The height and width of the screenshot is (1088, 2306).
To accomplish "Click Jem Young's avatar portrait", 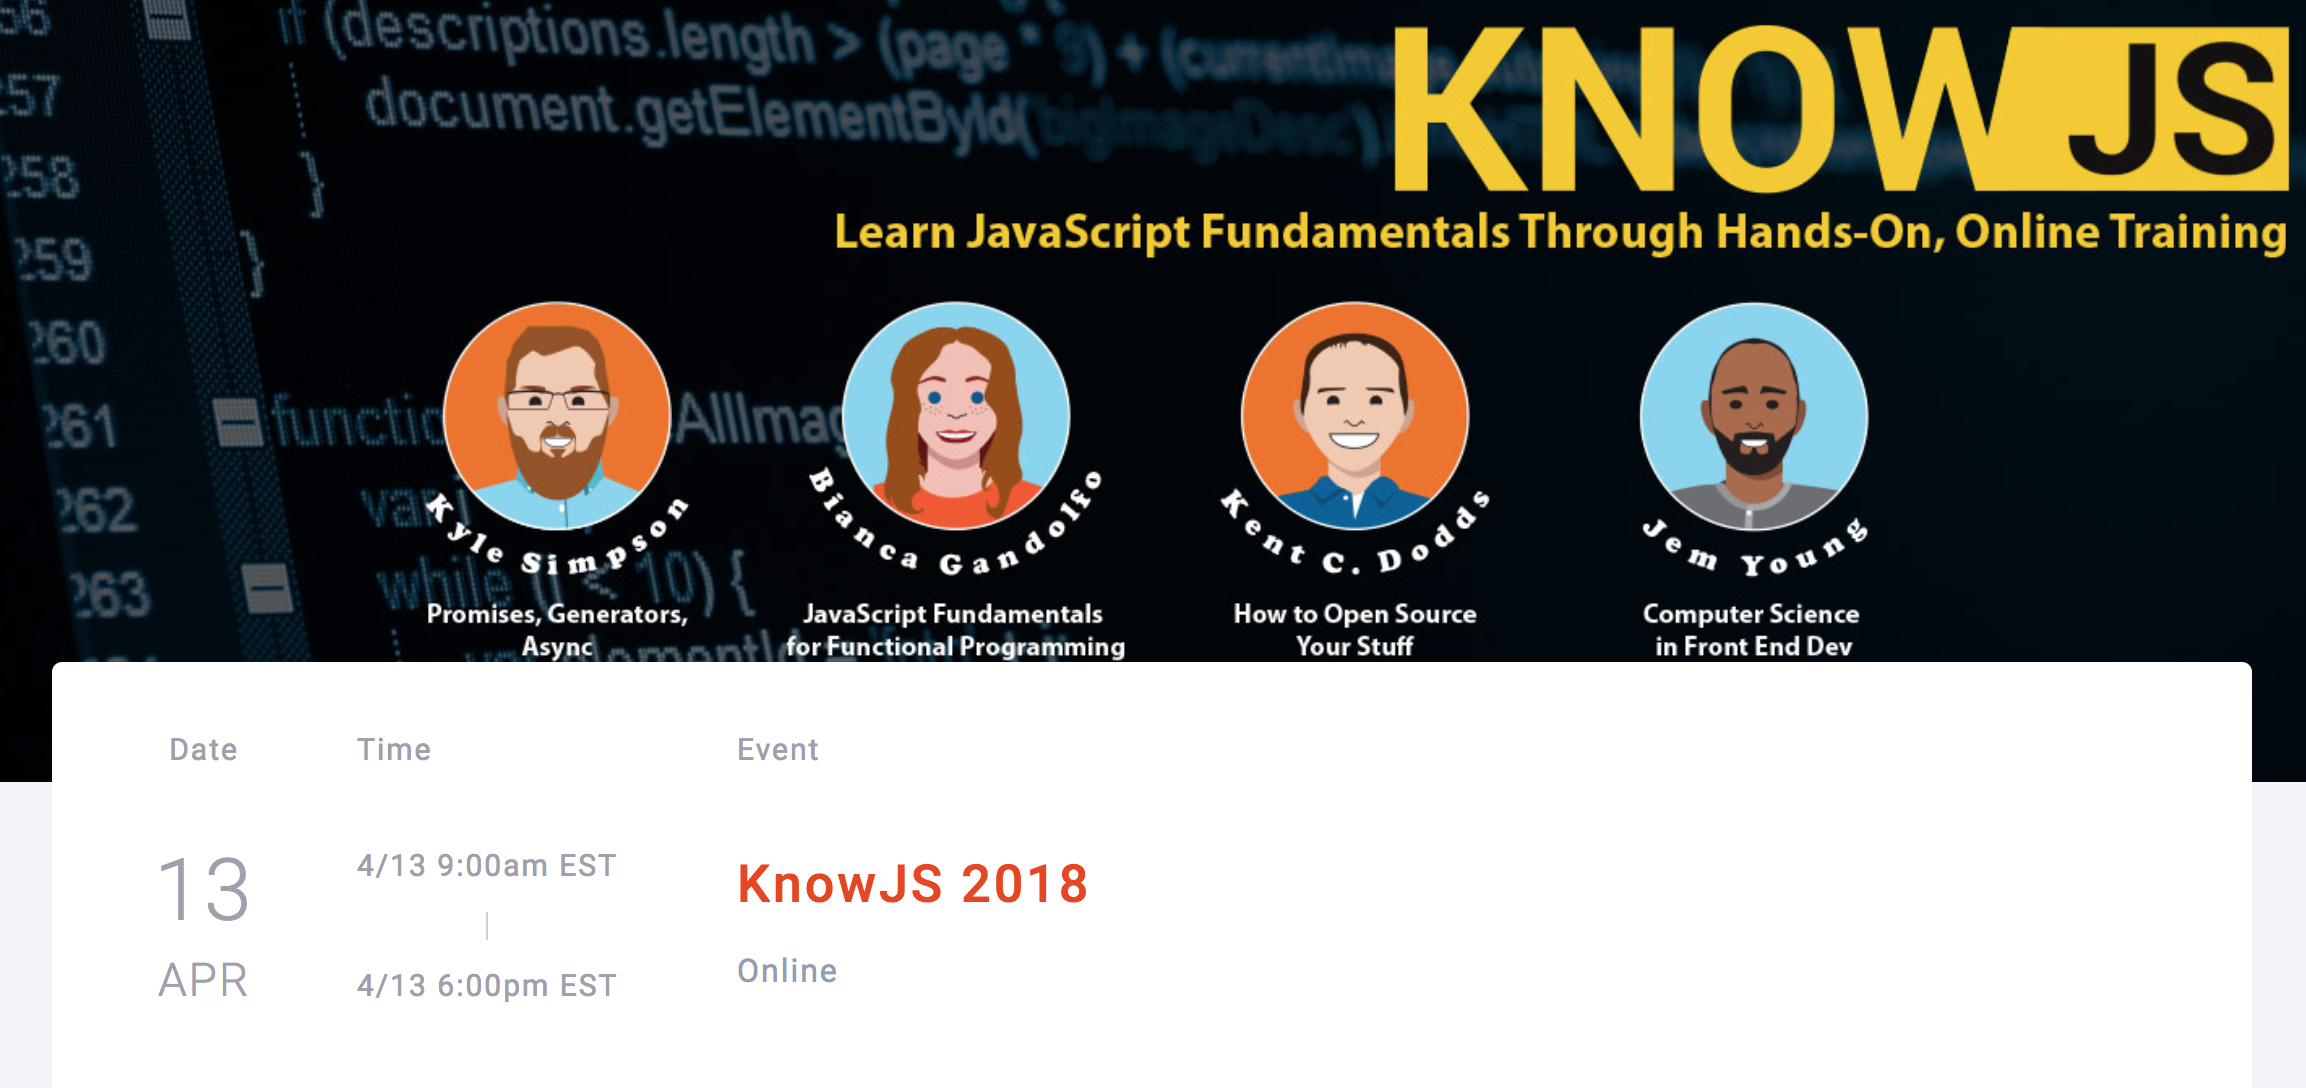I will tap(1754, 414).
